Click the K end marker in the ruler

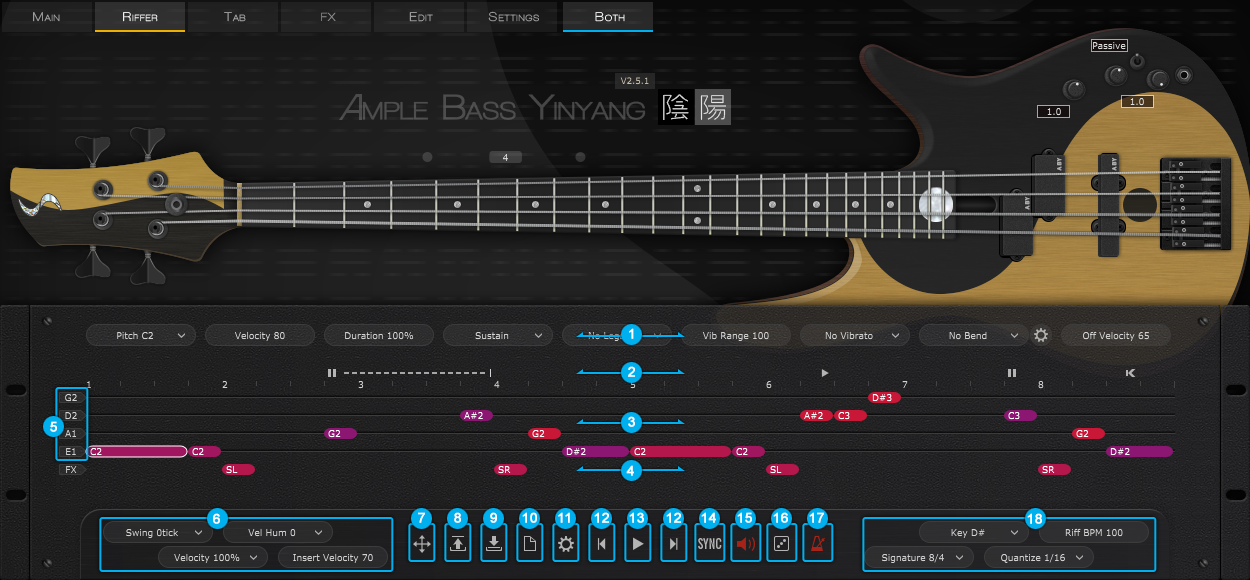1130,373
